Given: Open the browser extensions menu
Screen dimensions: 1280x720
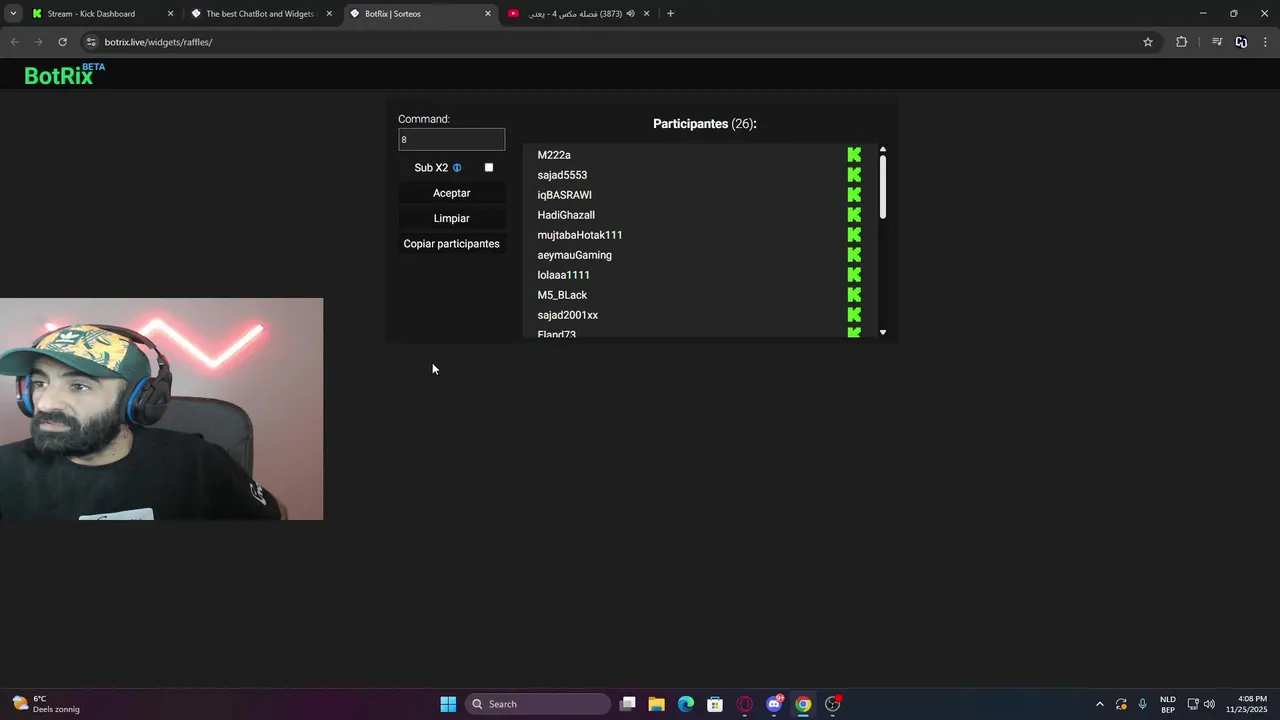Looking at the screenshot, I should click(1181, 42).
